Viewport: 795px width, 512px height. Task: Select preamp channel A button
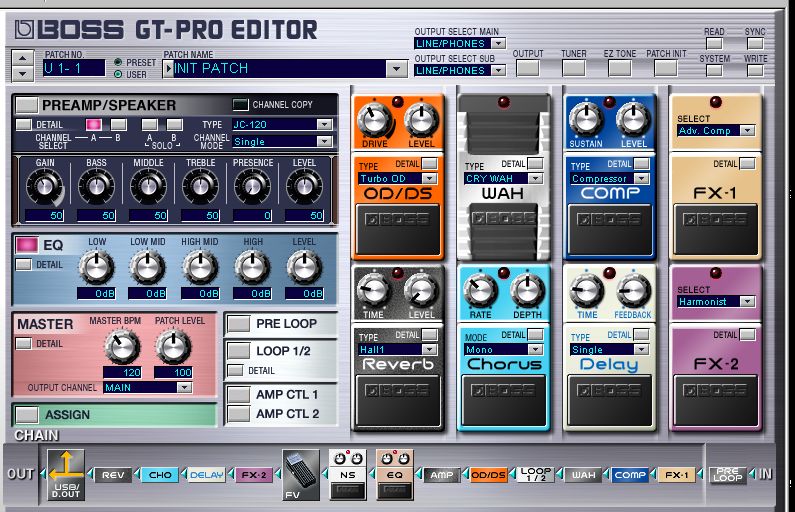pos(94,124)
